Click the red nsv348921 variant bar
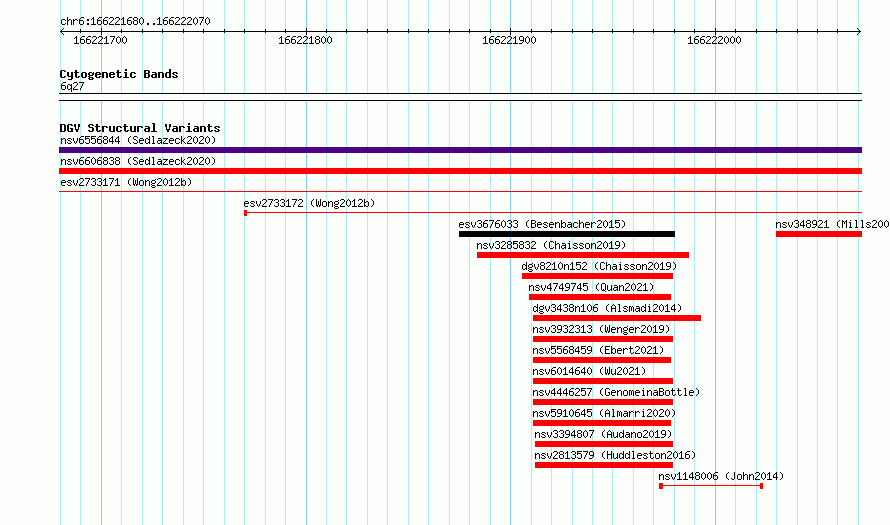The width and height of the screenshot is (890, 525). pos(819,234)
